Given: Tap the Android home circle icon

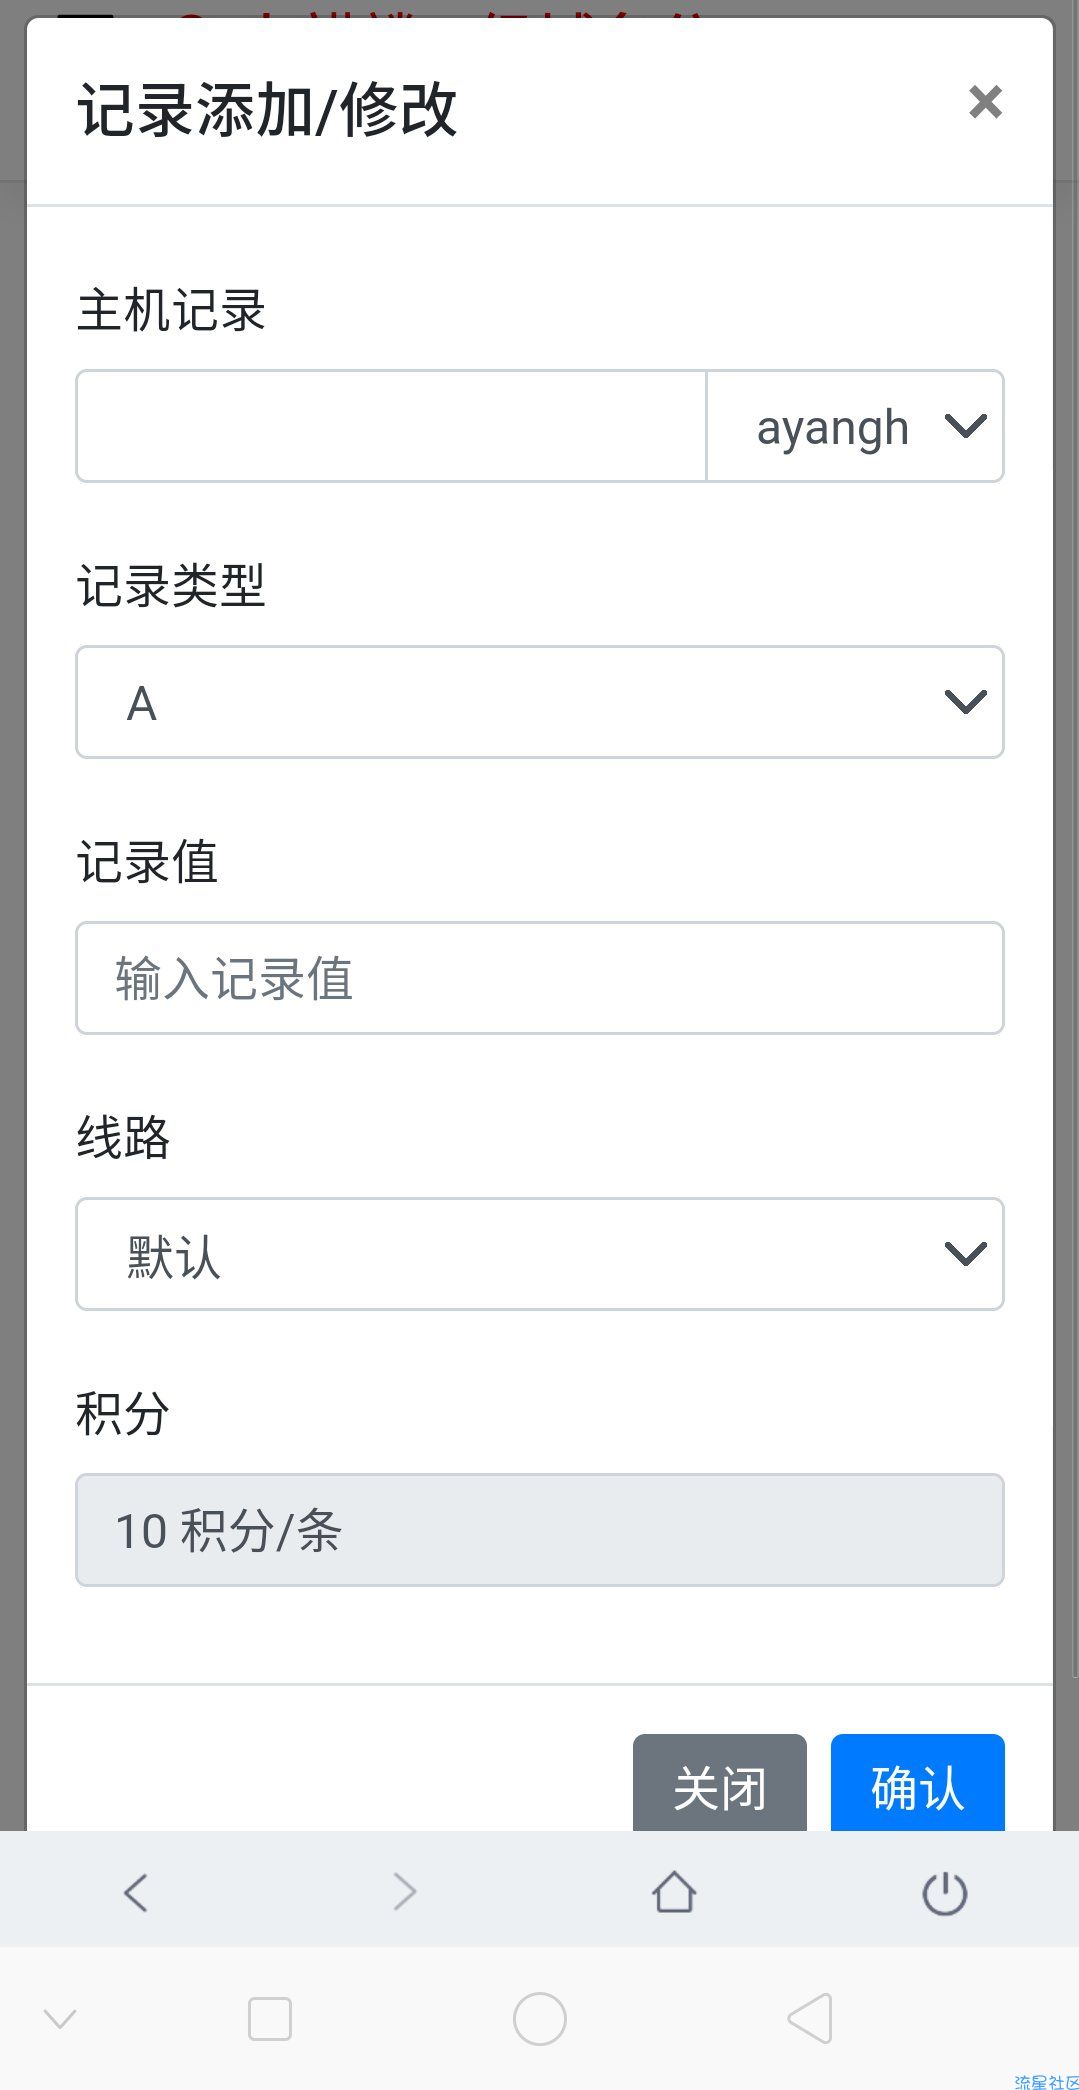Looking at the screenshot, I should [540, 2019].
